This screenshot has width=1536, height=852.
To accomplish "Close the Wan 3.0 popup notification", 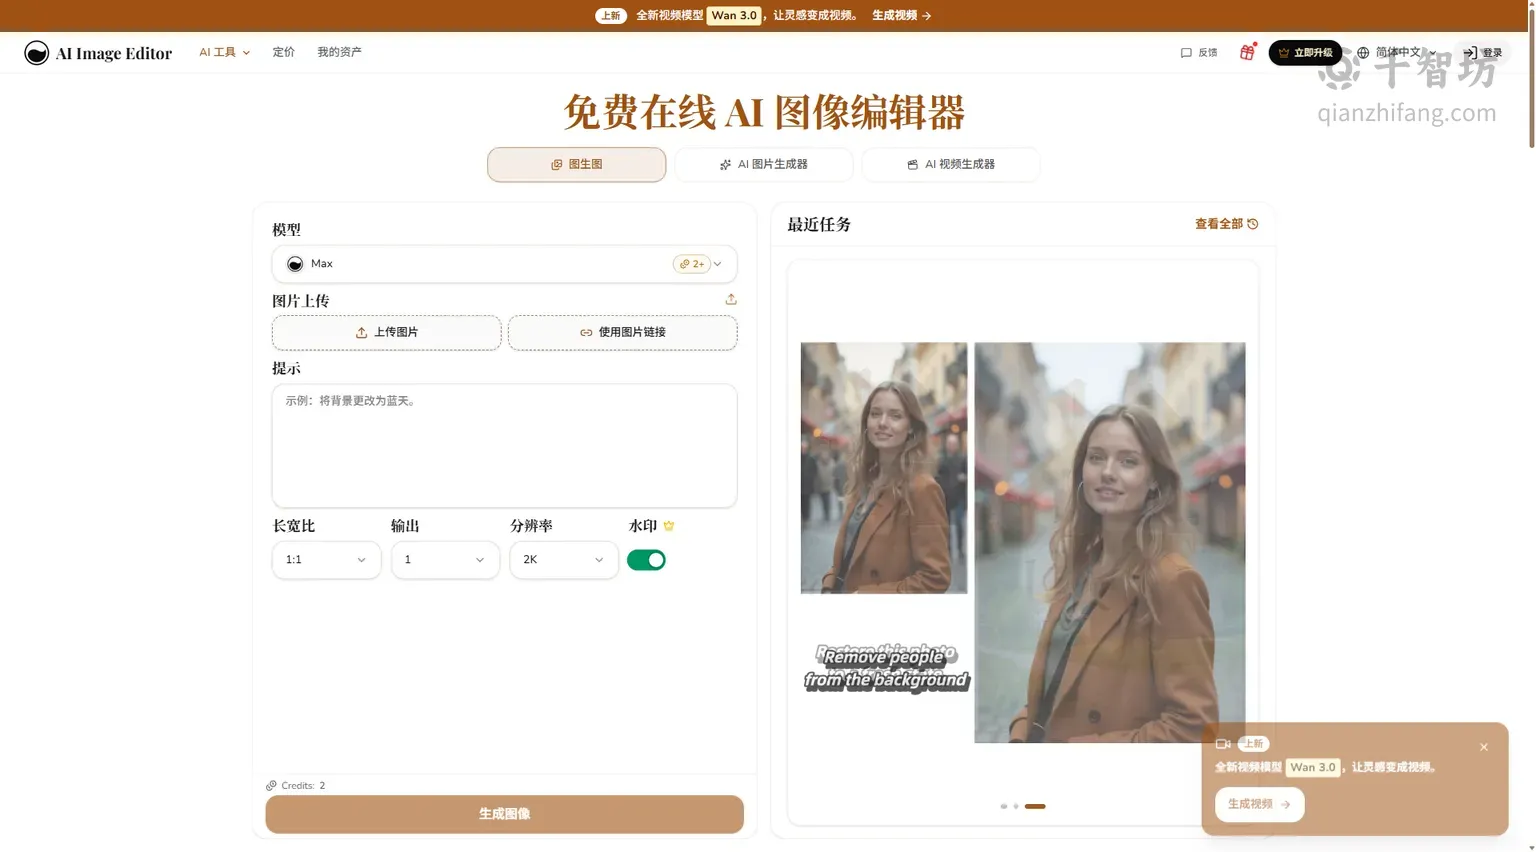I will coord(1484,747).
